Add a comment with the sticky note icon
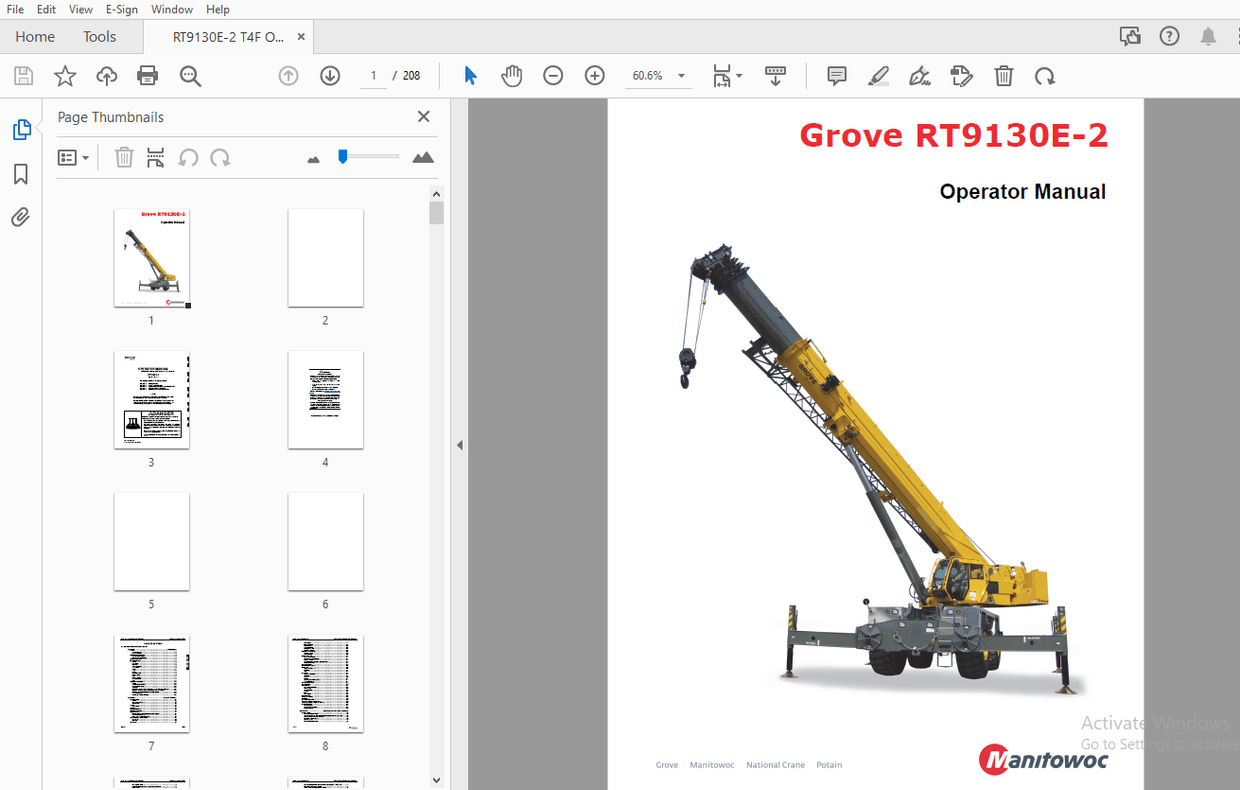This screenshot has width=1240, height=790. click(x=836, y=75)
